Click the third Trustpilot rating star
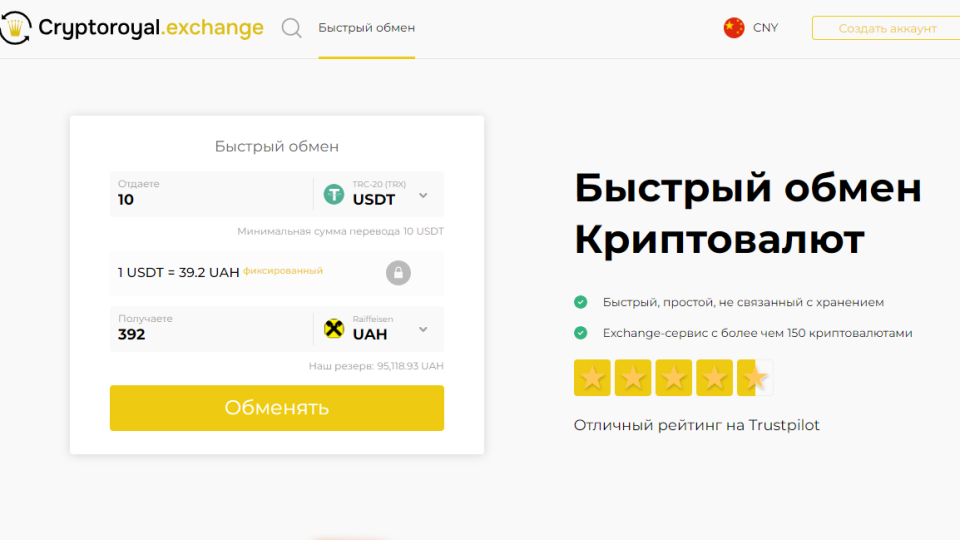Image resolution: width=960 pixels, height=540 pixels. click(x=674, y=378)
